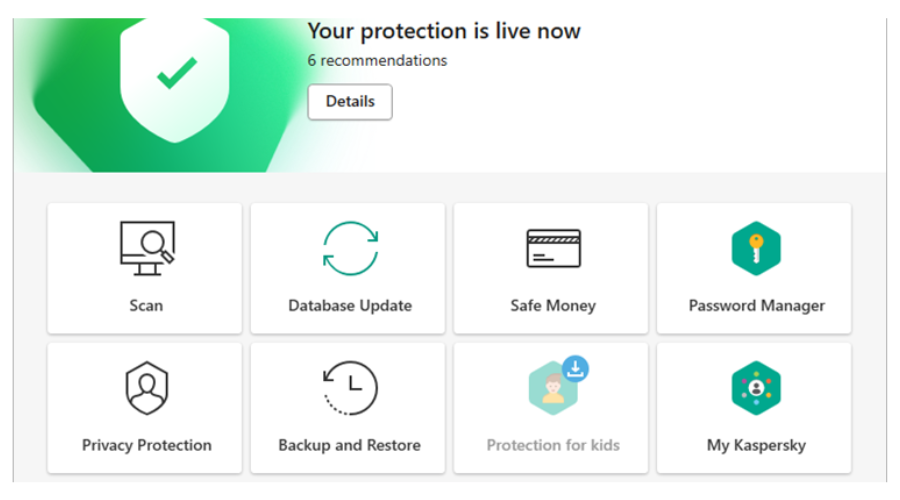Click the Protection for kids avatar icon
Viewport: 900px width, 500px height.
click(552, 390)
